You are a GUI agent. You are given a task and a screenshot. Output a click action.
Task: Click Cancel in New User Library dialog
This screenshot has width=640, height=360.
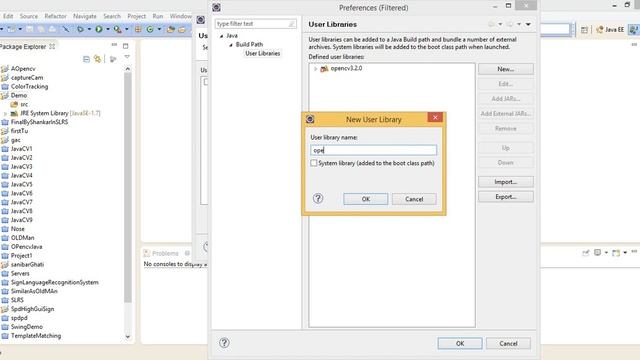pos(414,199)
